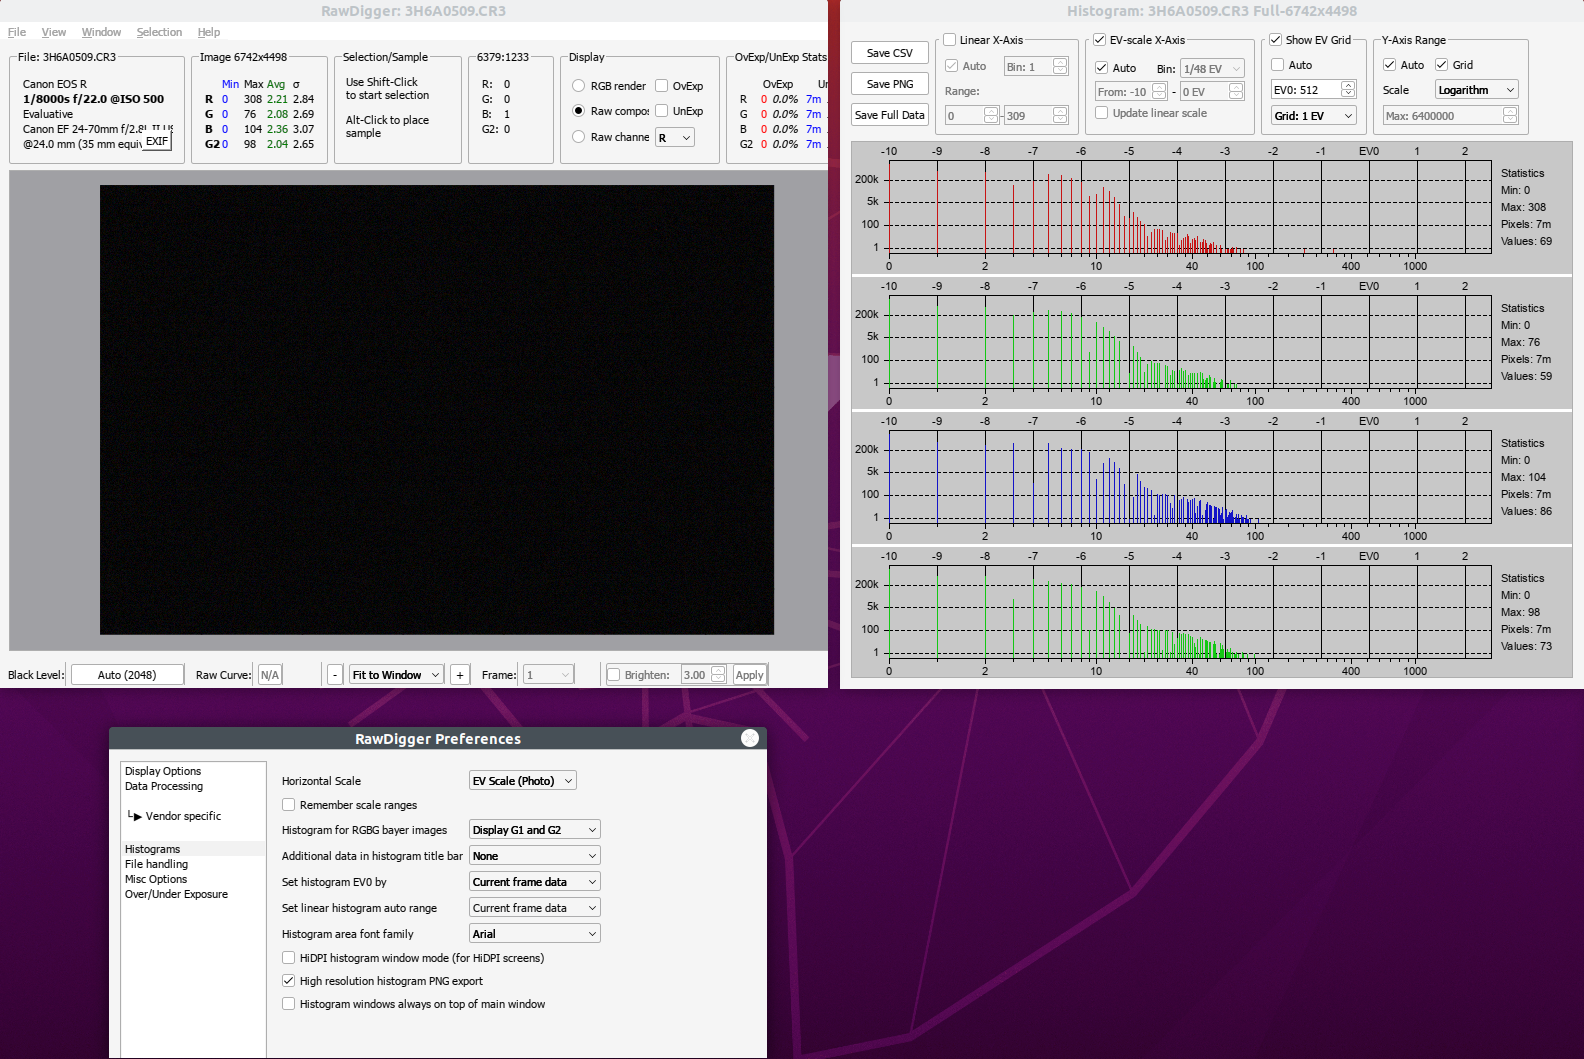Click the Save CSV button
1584x1059 pixels.
point(889,53)
